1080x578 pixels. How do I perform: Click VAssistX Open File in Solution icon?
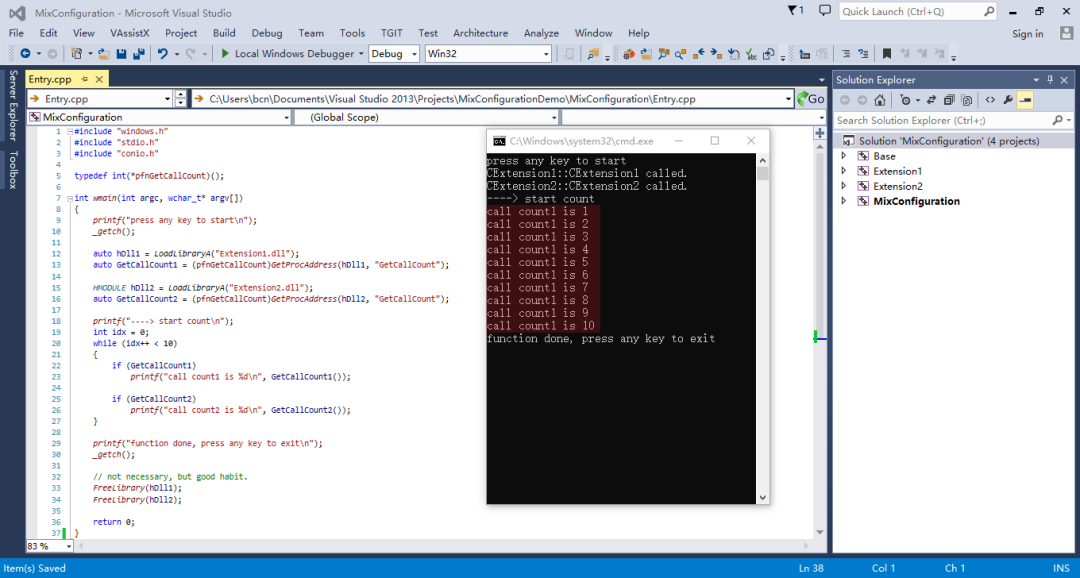[646, 54]
